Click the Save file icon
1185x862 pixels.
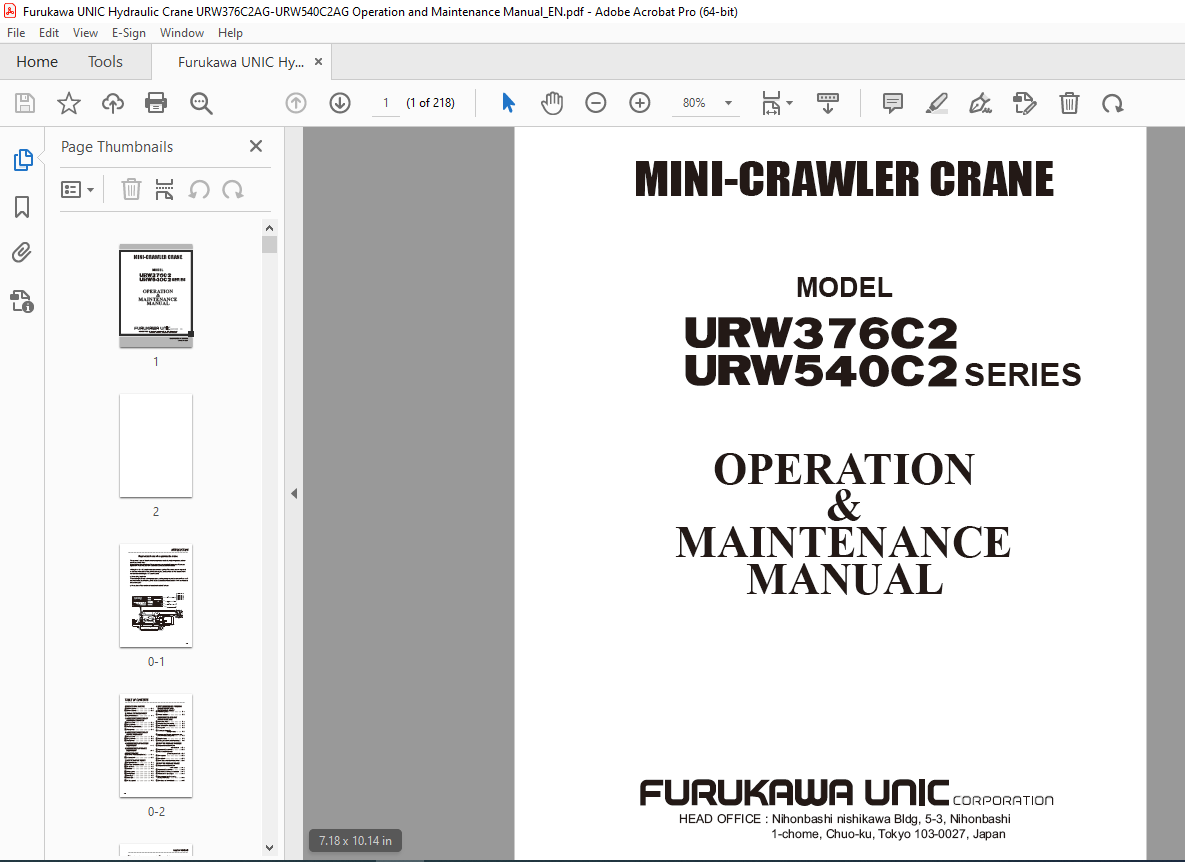click(25, 103)
